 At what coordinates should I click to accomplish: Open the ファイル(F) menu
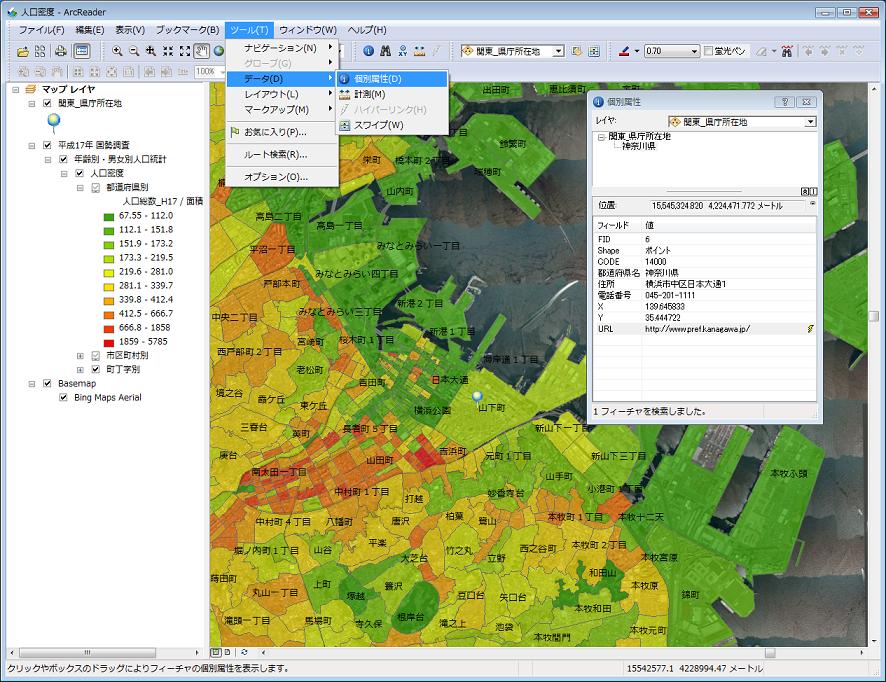click(x=42, y=30)
